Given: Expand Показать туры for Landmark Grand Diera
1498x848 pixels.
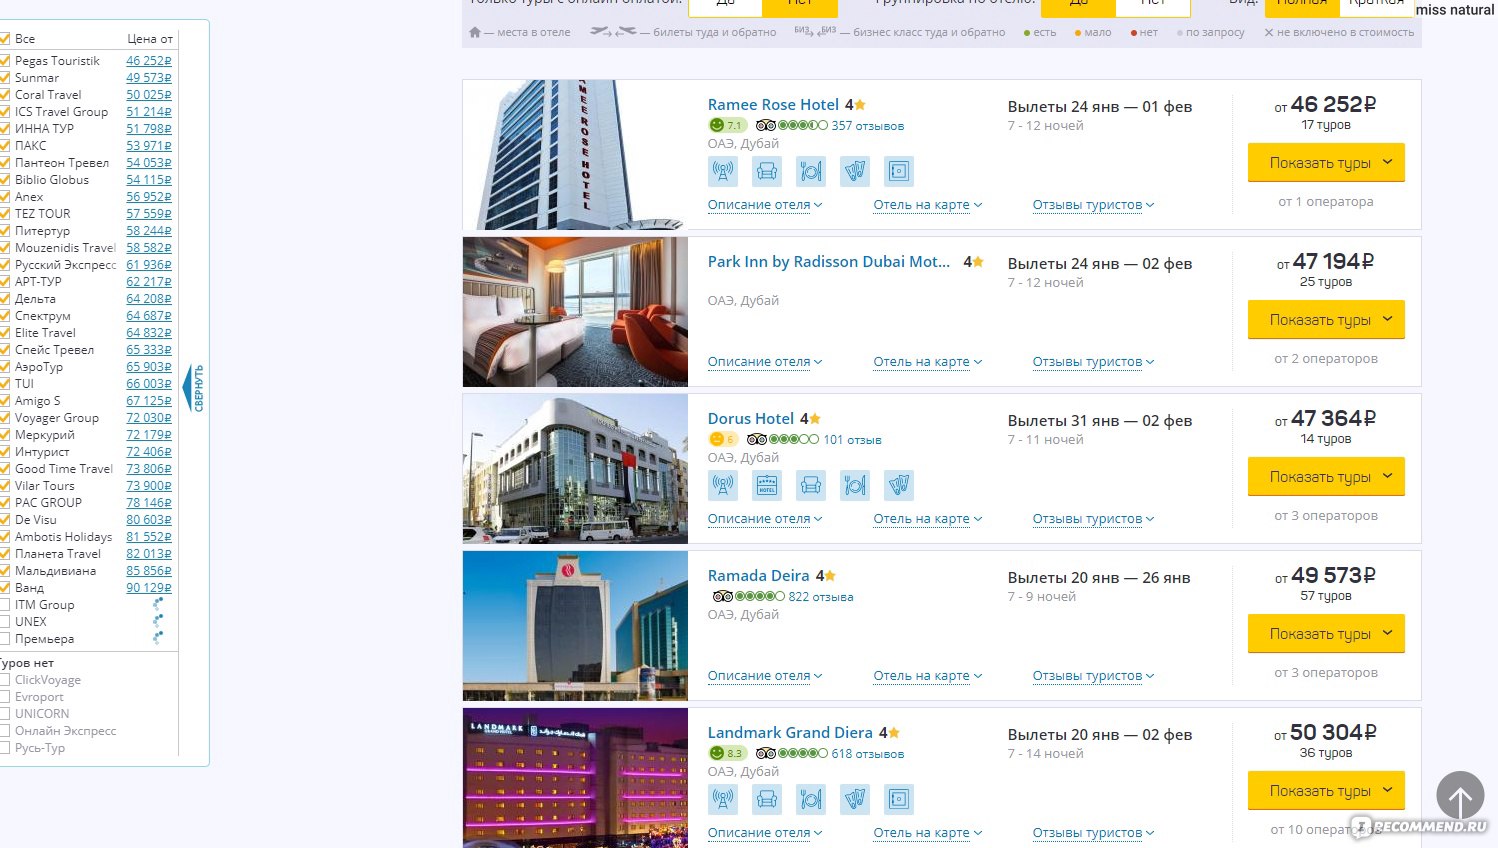Looking at the screenshot, I should [x=1326, y=790].
